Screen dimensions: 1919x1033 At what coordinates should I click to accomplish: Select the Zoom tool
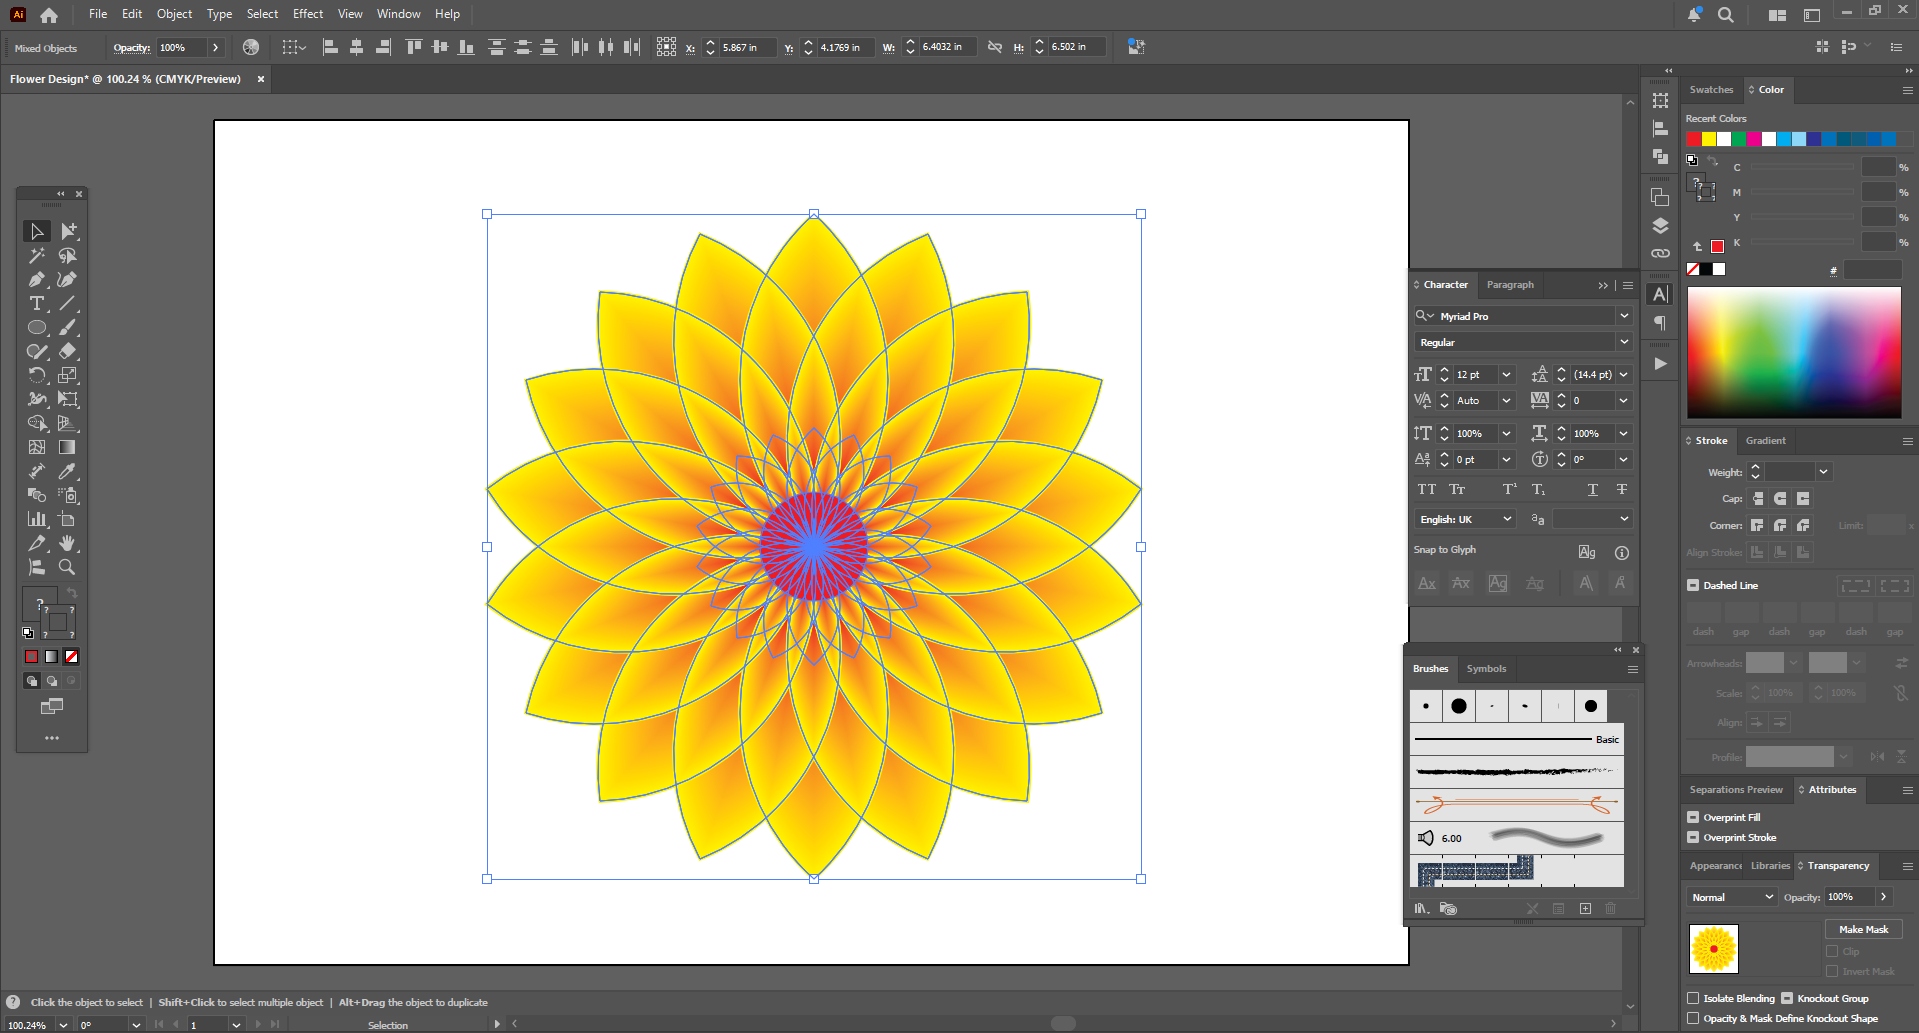tap(67, 567)
